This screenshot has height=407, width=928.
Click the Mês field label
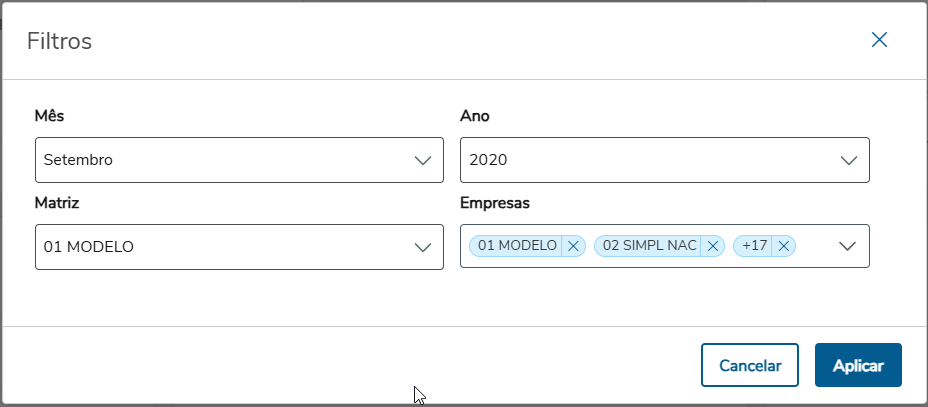click(x=49, y=116)
